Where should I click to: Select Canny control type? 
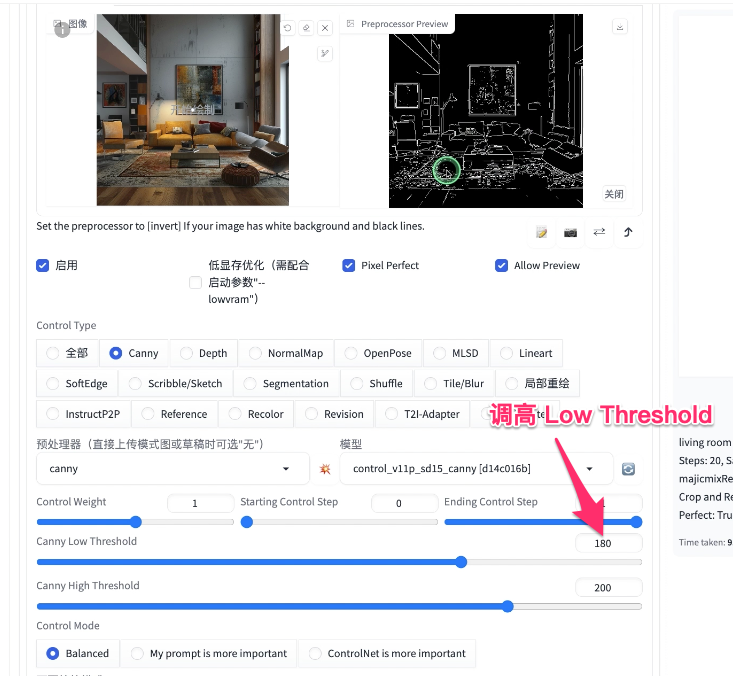[x=134, y=353]
